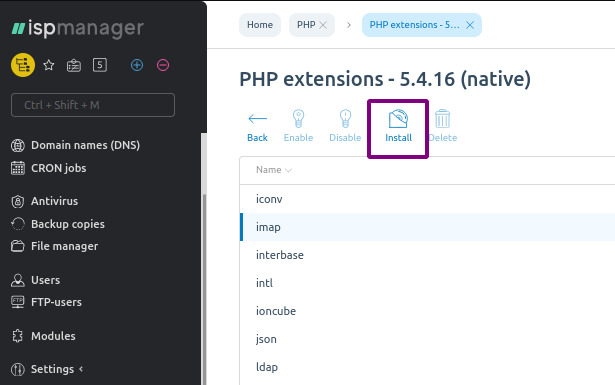Close the PHP tab
The width and height of the screenshot is (615, 385).
pos(323,25)
